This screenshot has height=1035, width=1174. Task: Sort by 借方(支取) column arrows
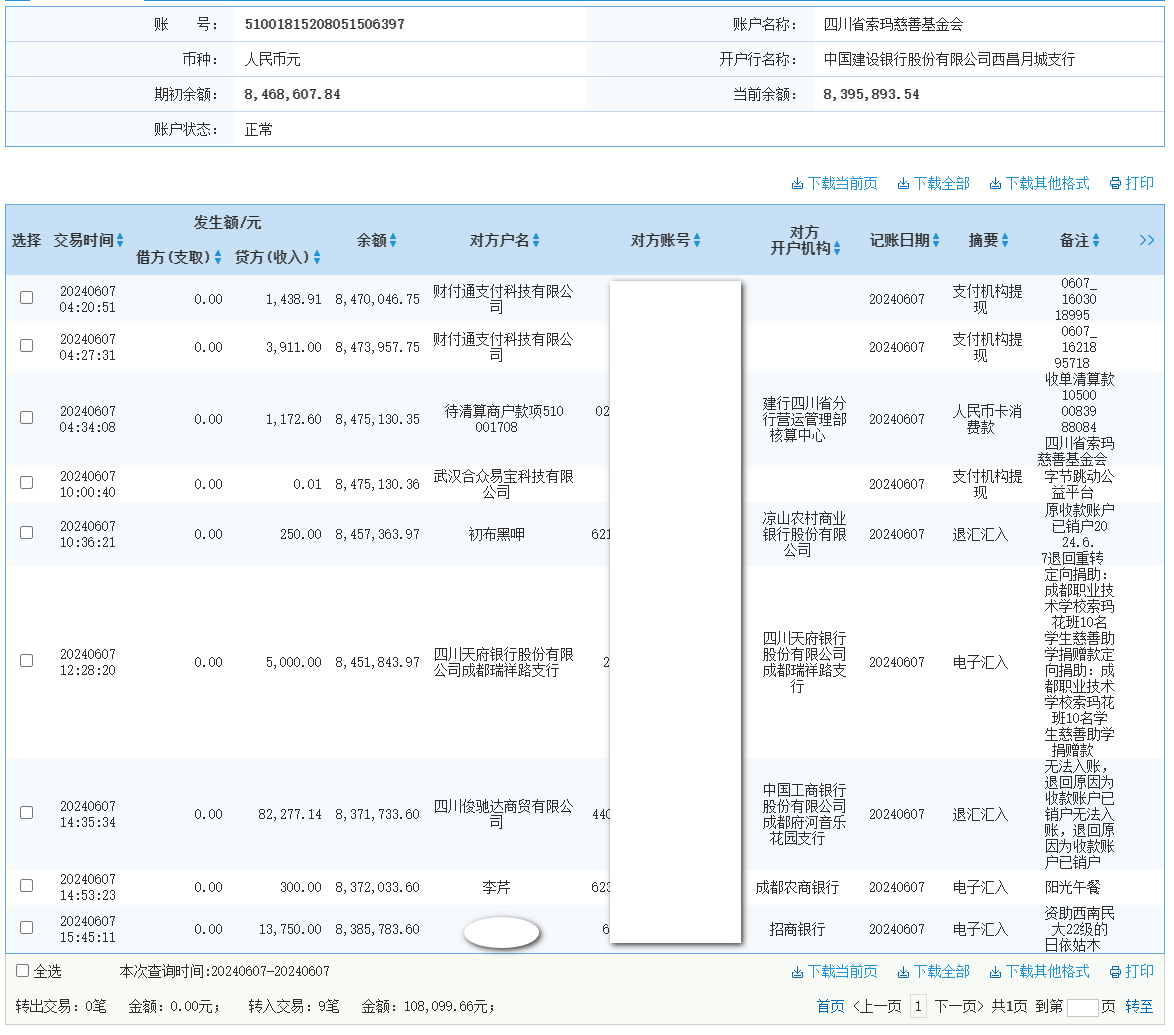[218, 258]
